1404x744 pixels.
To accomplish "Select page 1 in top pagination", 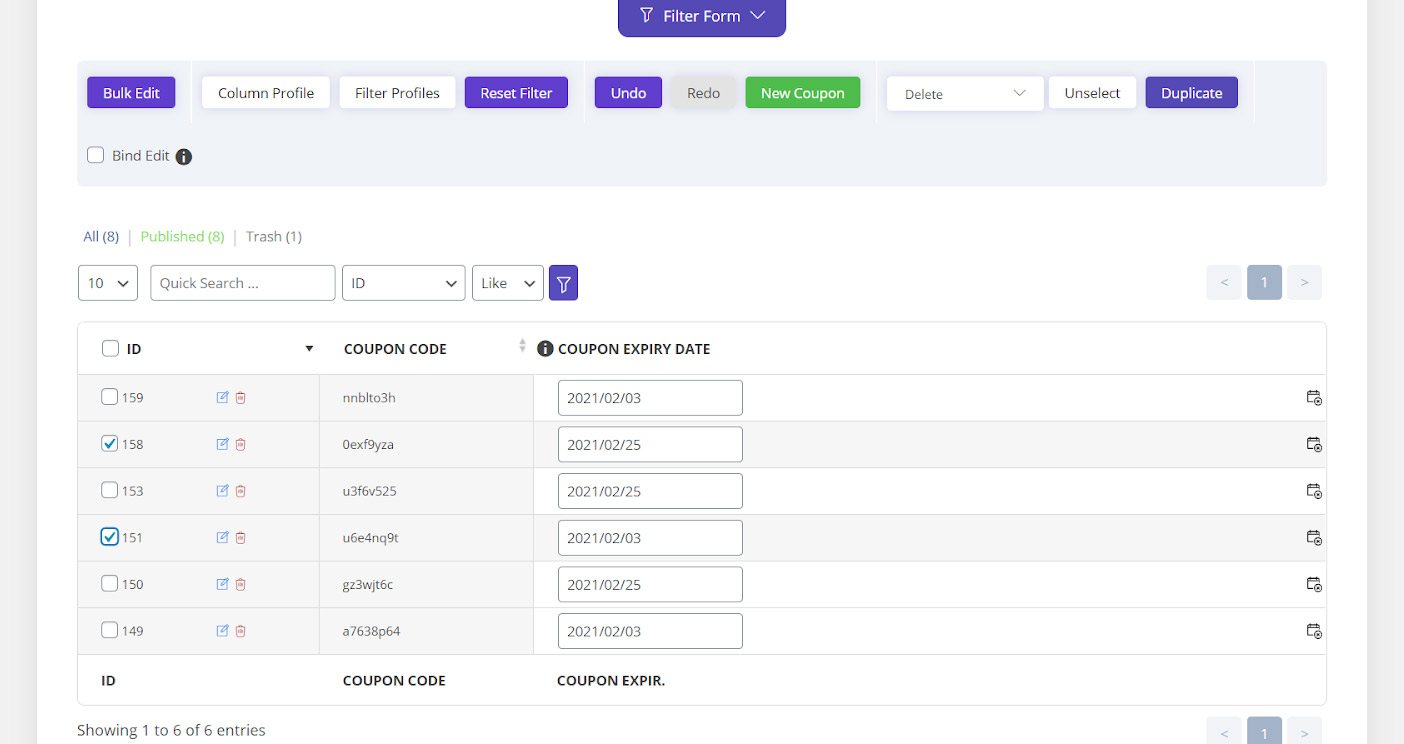I will tap(1264, 283).
